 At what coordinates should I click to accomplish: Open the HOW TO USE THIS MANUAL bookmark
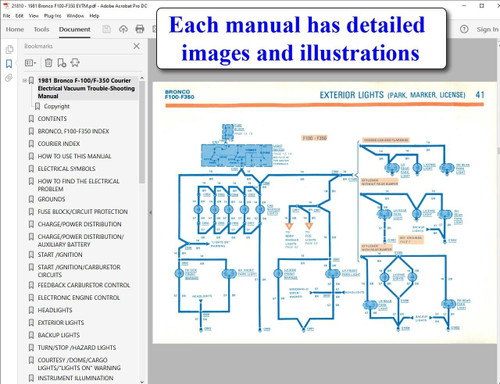click(x=74, y=156)
